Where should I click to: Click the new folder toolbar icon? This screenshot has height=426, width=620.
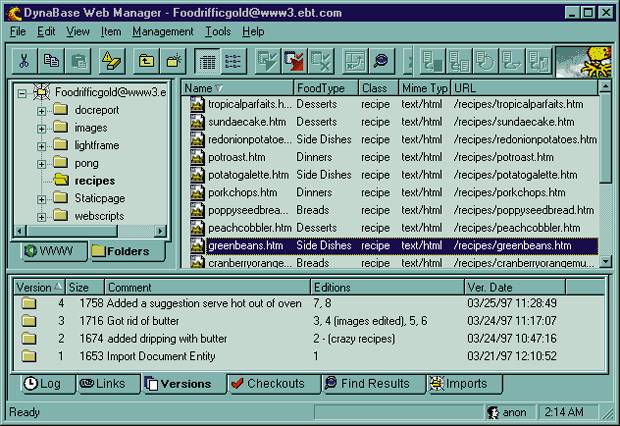pos(173,61)
